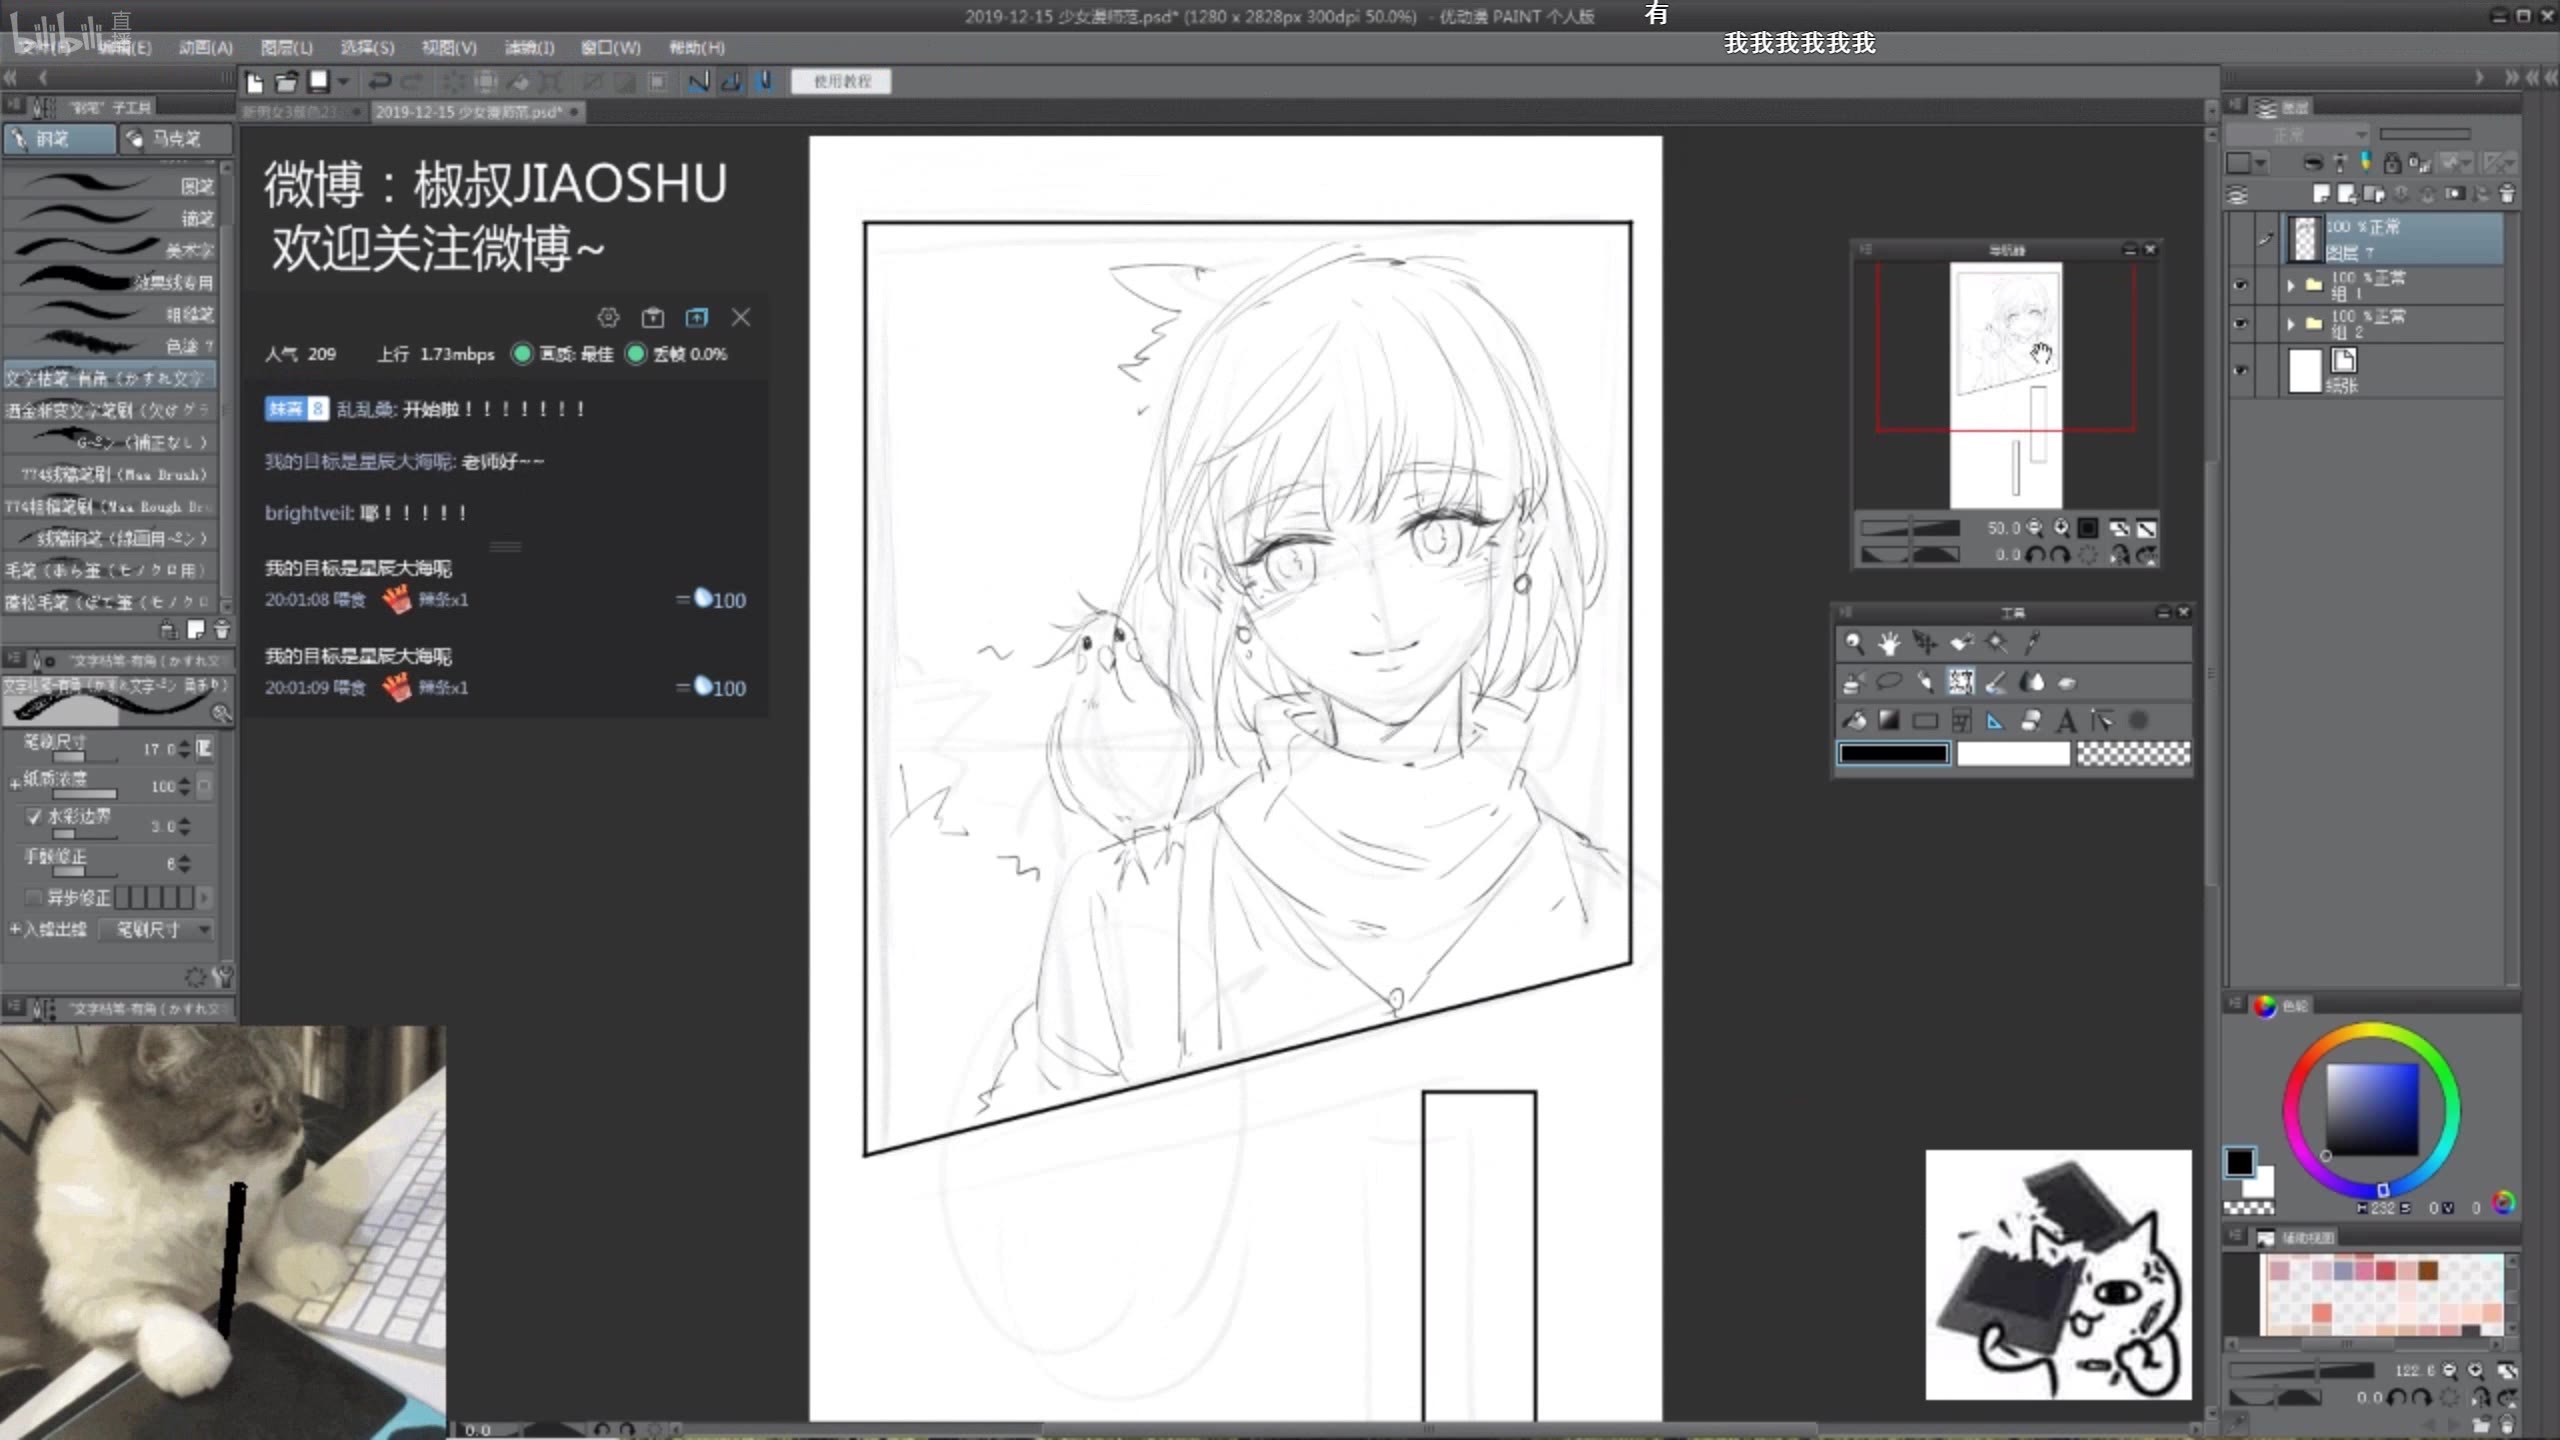Select the Eraser tool in Tools palette
Viewport: 2560px width, 1440px height.
click(x=2067, y=683)
